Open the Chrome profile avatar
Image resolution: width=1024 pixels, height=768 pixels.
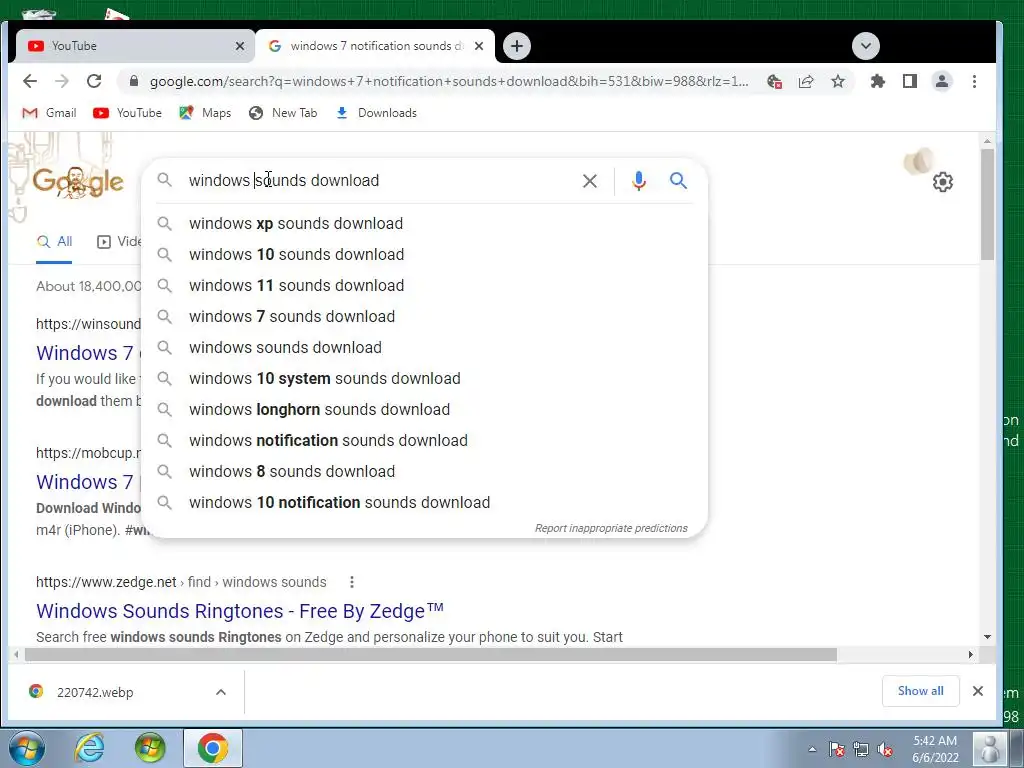pos(942,81)
